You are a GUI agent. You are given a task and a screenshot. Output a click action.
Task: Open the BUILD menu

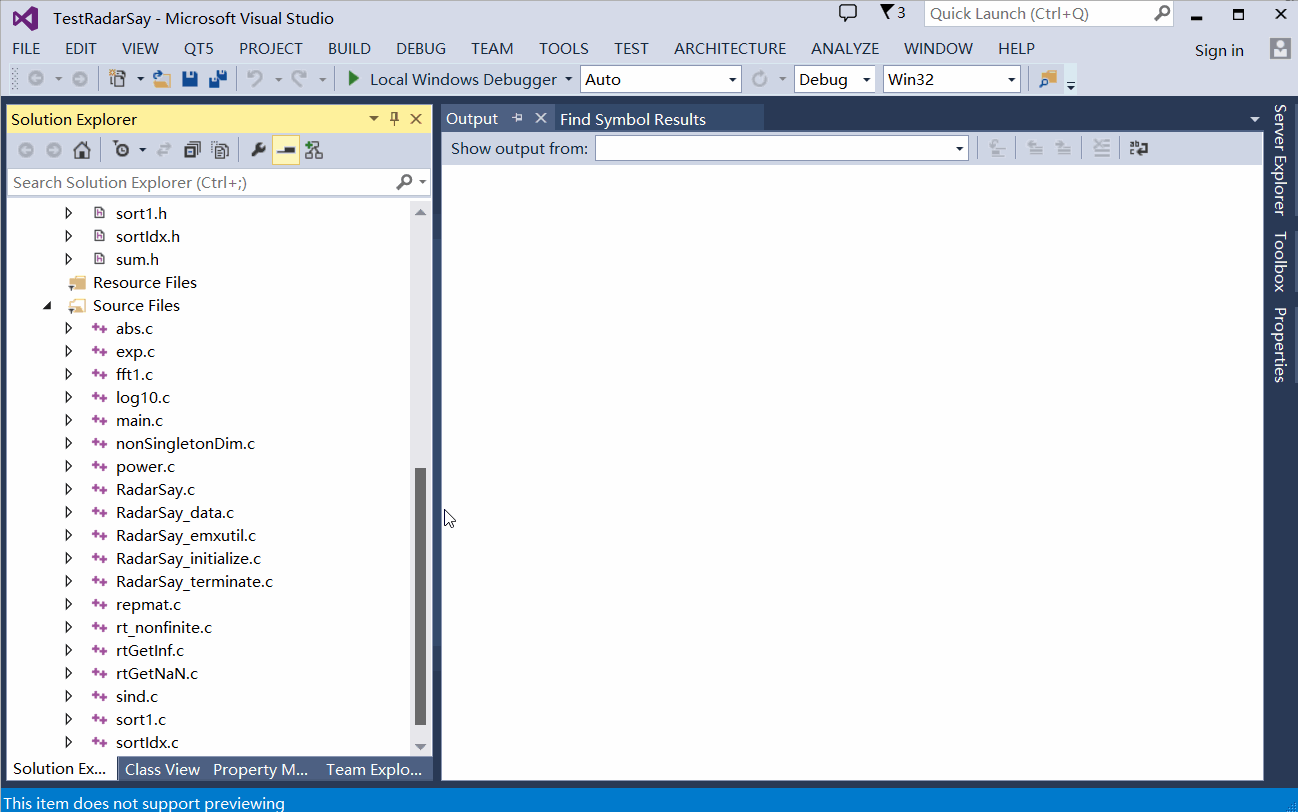tap(349, 48)
